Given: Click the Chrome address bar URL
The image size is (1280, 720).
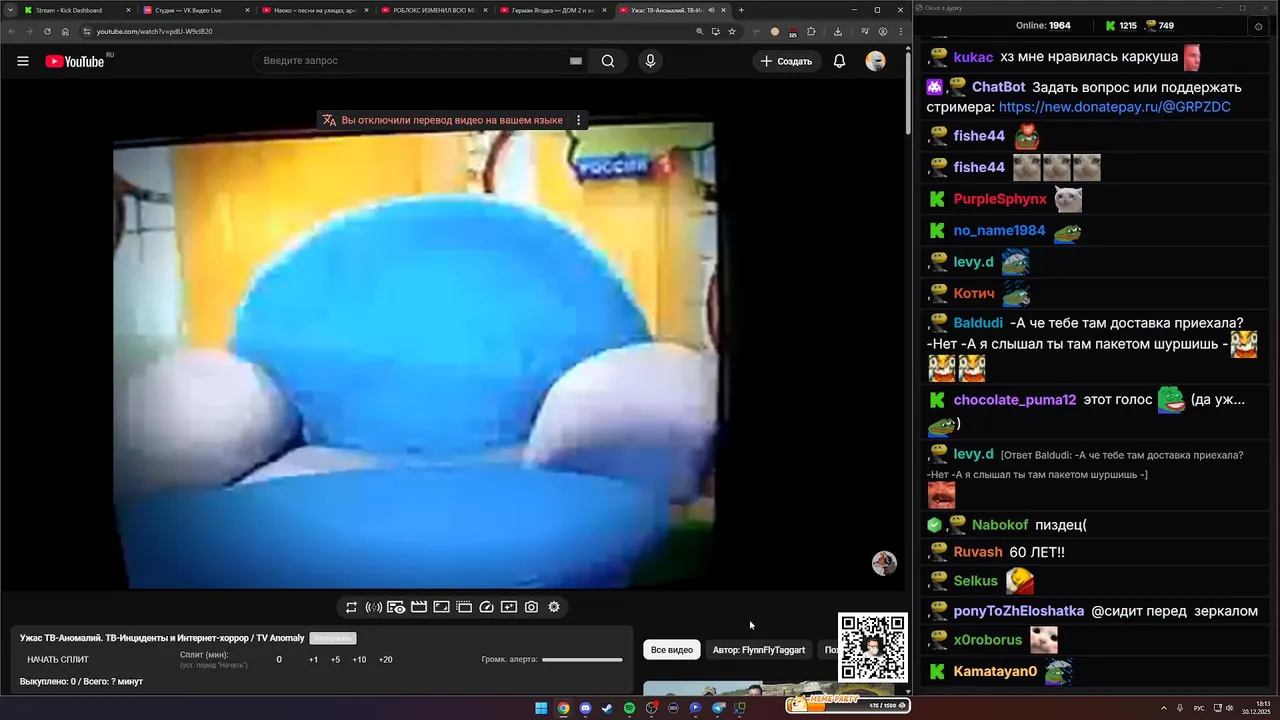Looking at the screenshot, I should tap(154, 31).
